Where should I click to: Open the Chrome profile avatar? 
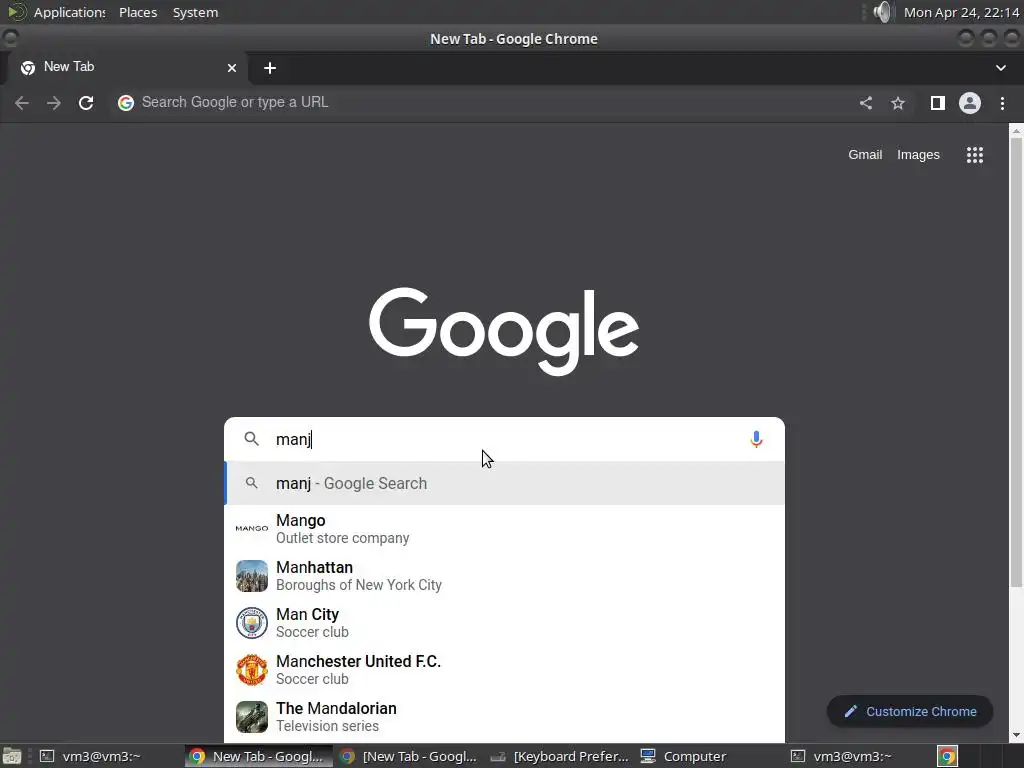tap(970, 103)
